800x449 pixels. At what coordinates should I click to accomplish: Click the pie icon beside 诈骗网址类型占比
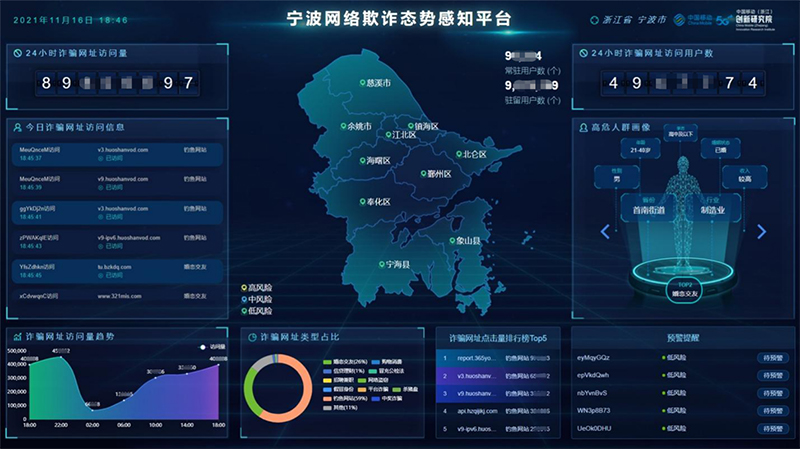(x=250, y=338)
